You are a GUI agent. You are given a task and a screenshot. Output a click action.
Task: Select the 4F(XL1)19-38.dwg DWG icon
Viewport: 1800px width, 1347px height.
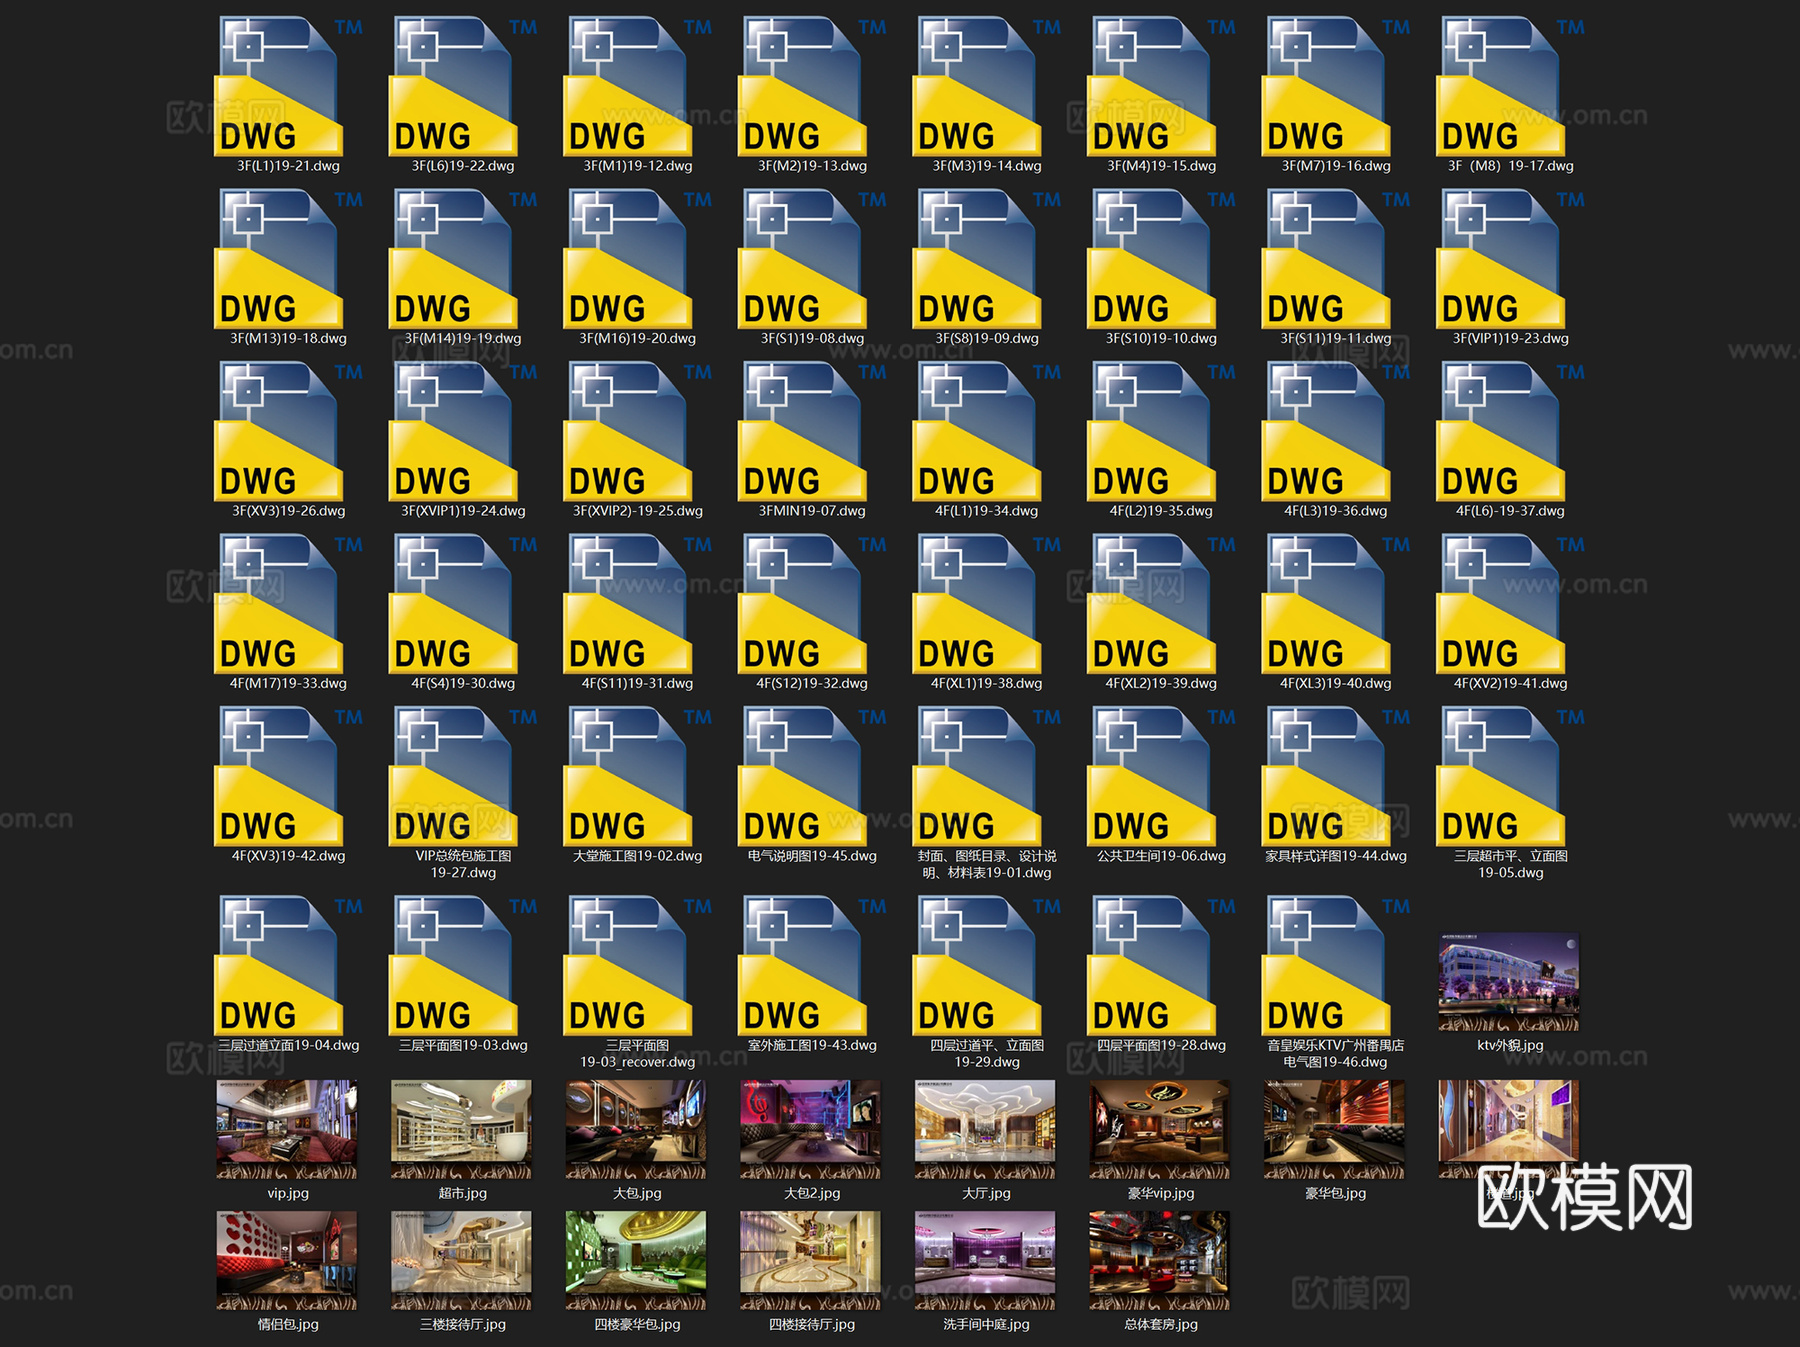click(977, 604)
